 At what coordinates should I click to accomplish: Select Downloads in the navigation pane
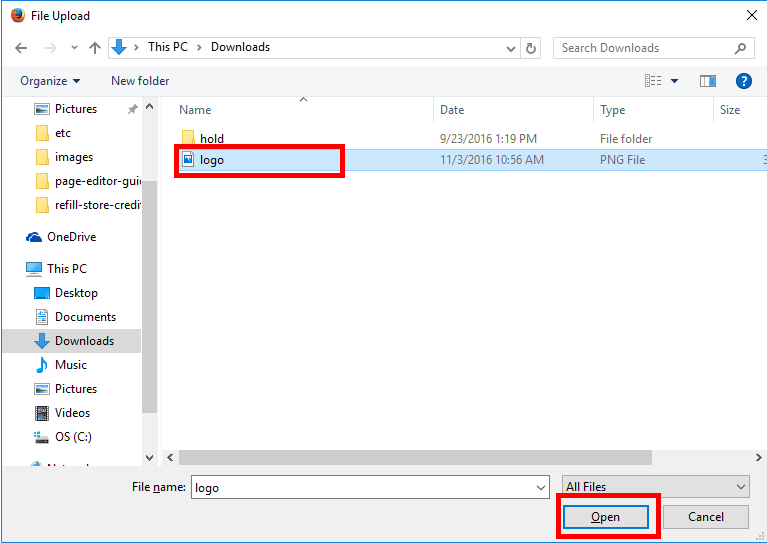tap(74, 341)
